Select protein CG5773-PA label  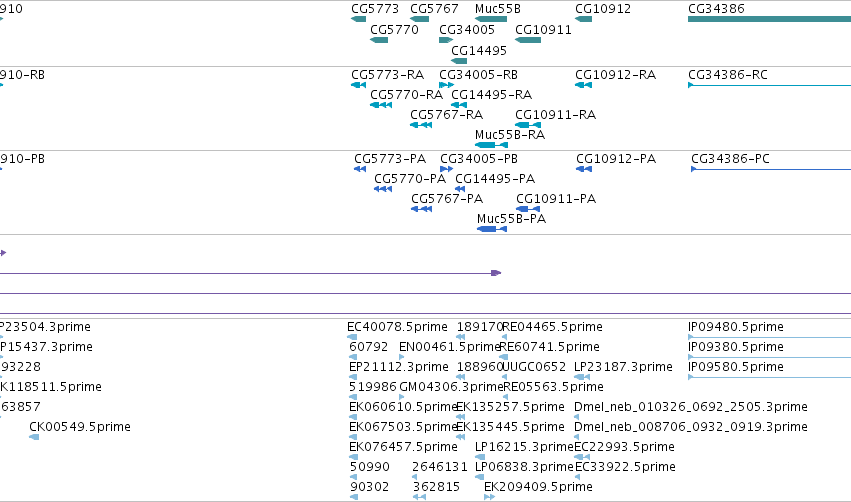(390, 158)
